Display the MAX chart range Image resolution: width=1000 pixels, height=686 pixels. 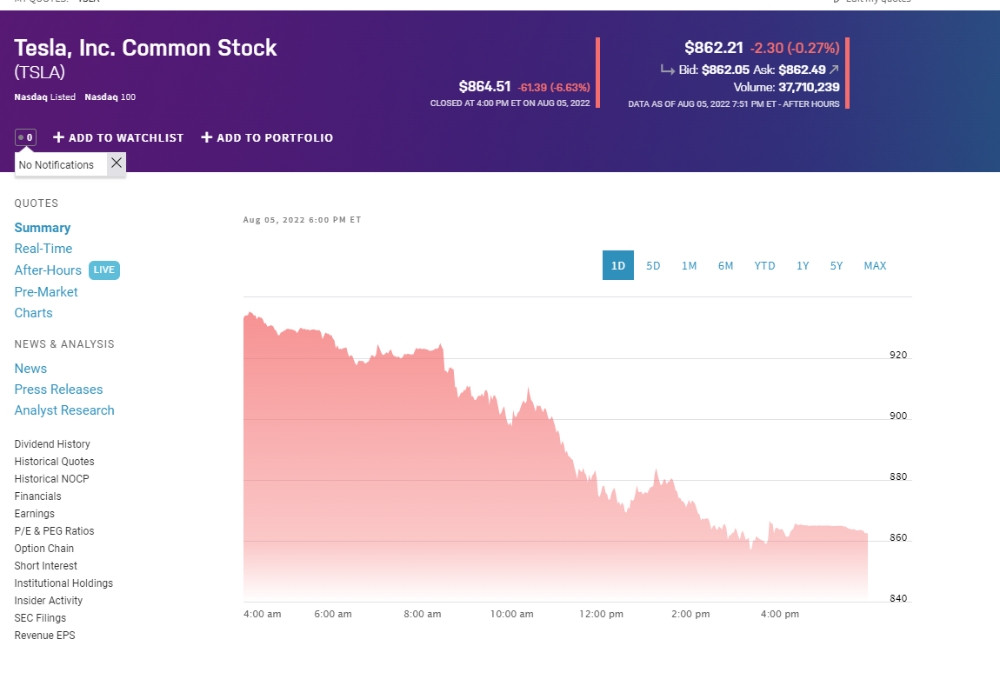click(875, 266)
